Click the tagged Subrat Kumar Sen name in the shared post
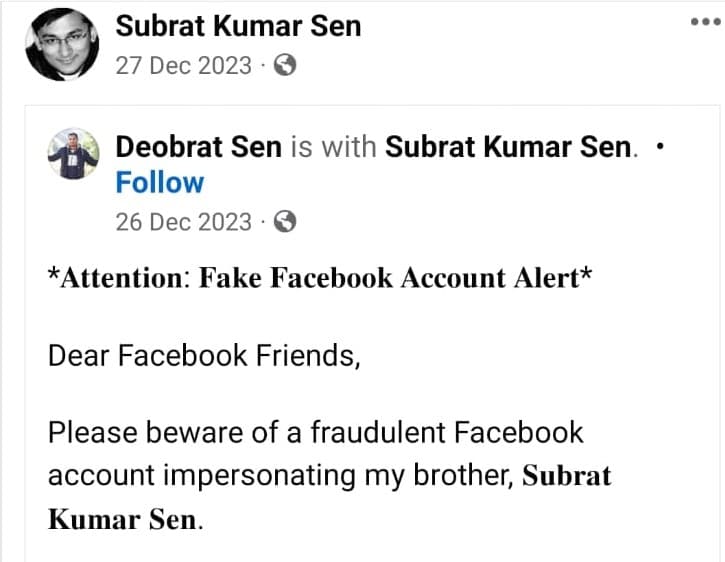This screenshot has height=562, width=725. coord(510,147)
